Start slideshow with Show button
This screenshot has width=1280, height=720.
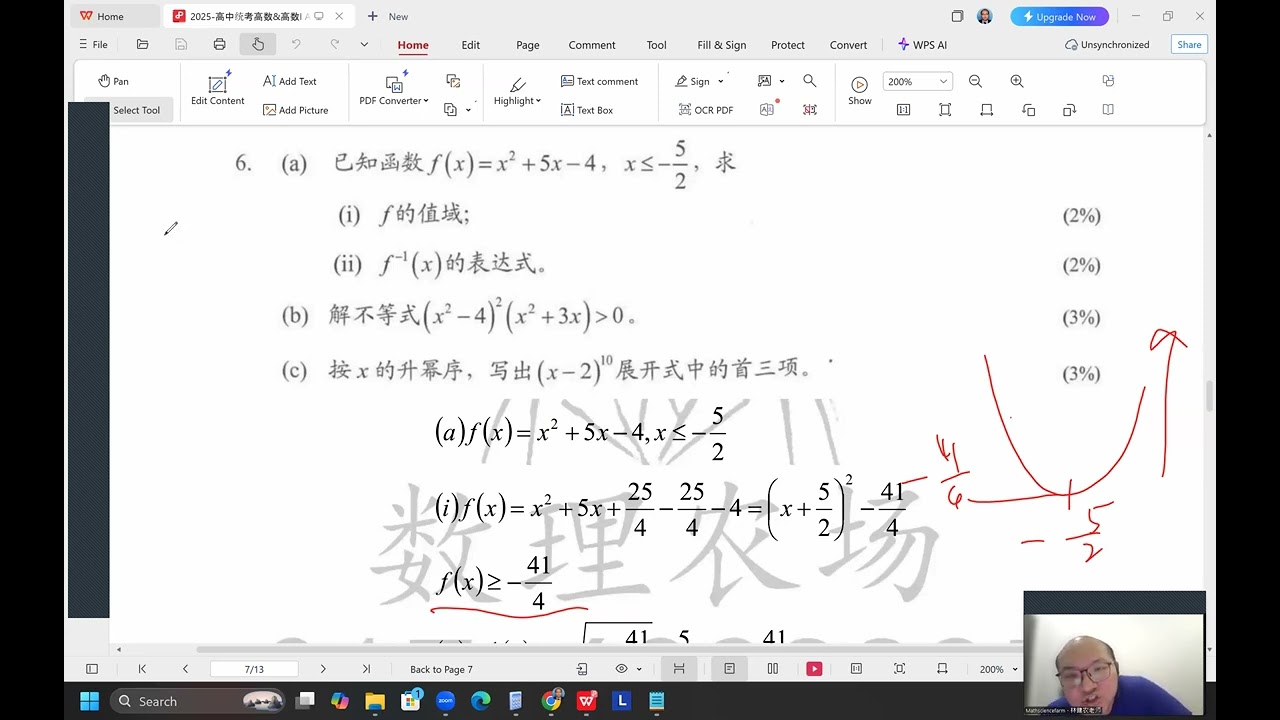click(x=860, y=89)
